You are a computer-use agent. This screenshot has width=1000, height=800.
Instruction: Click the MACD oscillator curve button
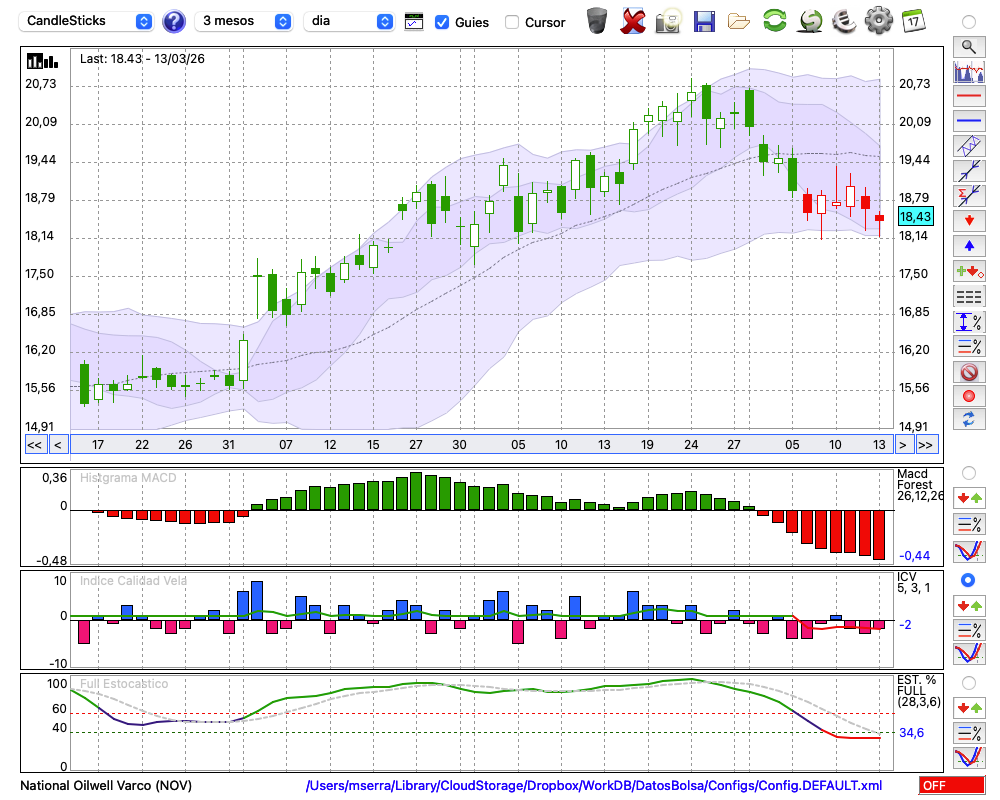click(x=969, y=551)
